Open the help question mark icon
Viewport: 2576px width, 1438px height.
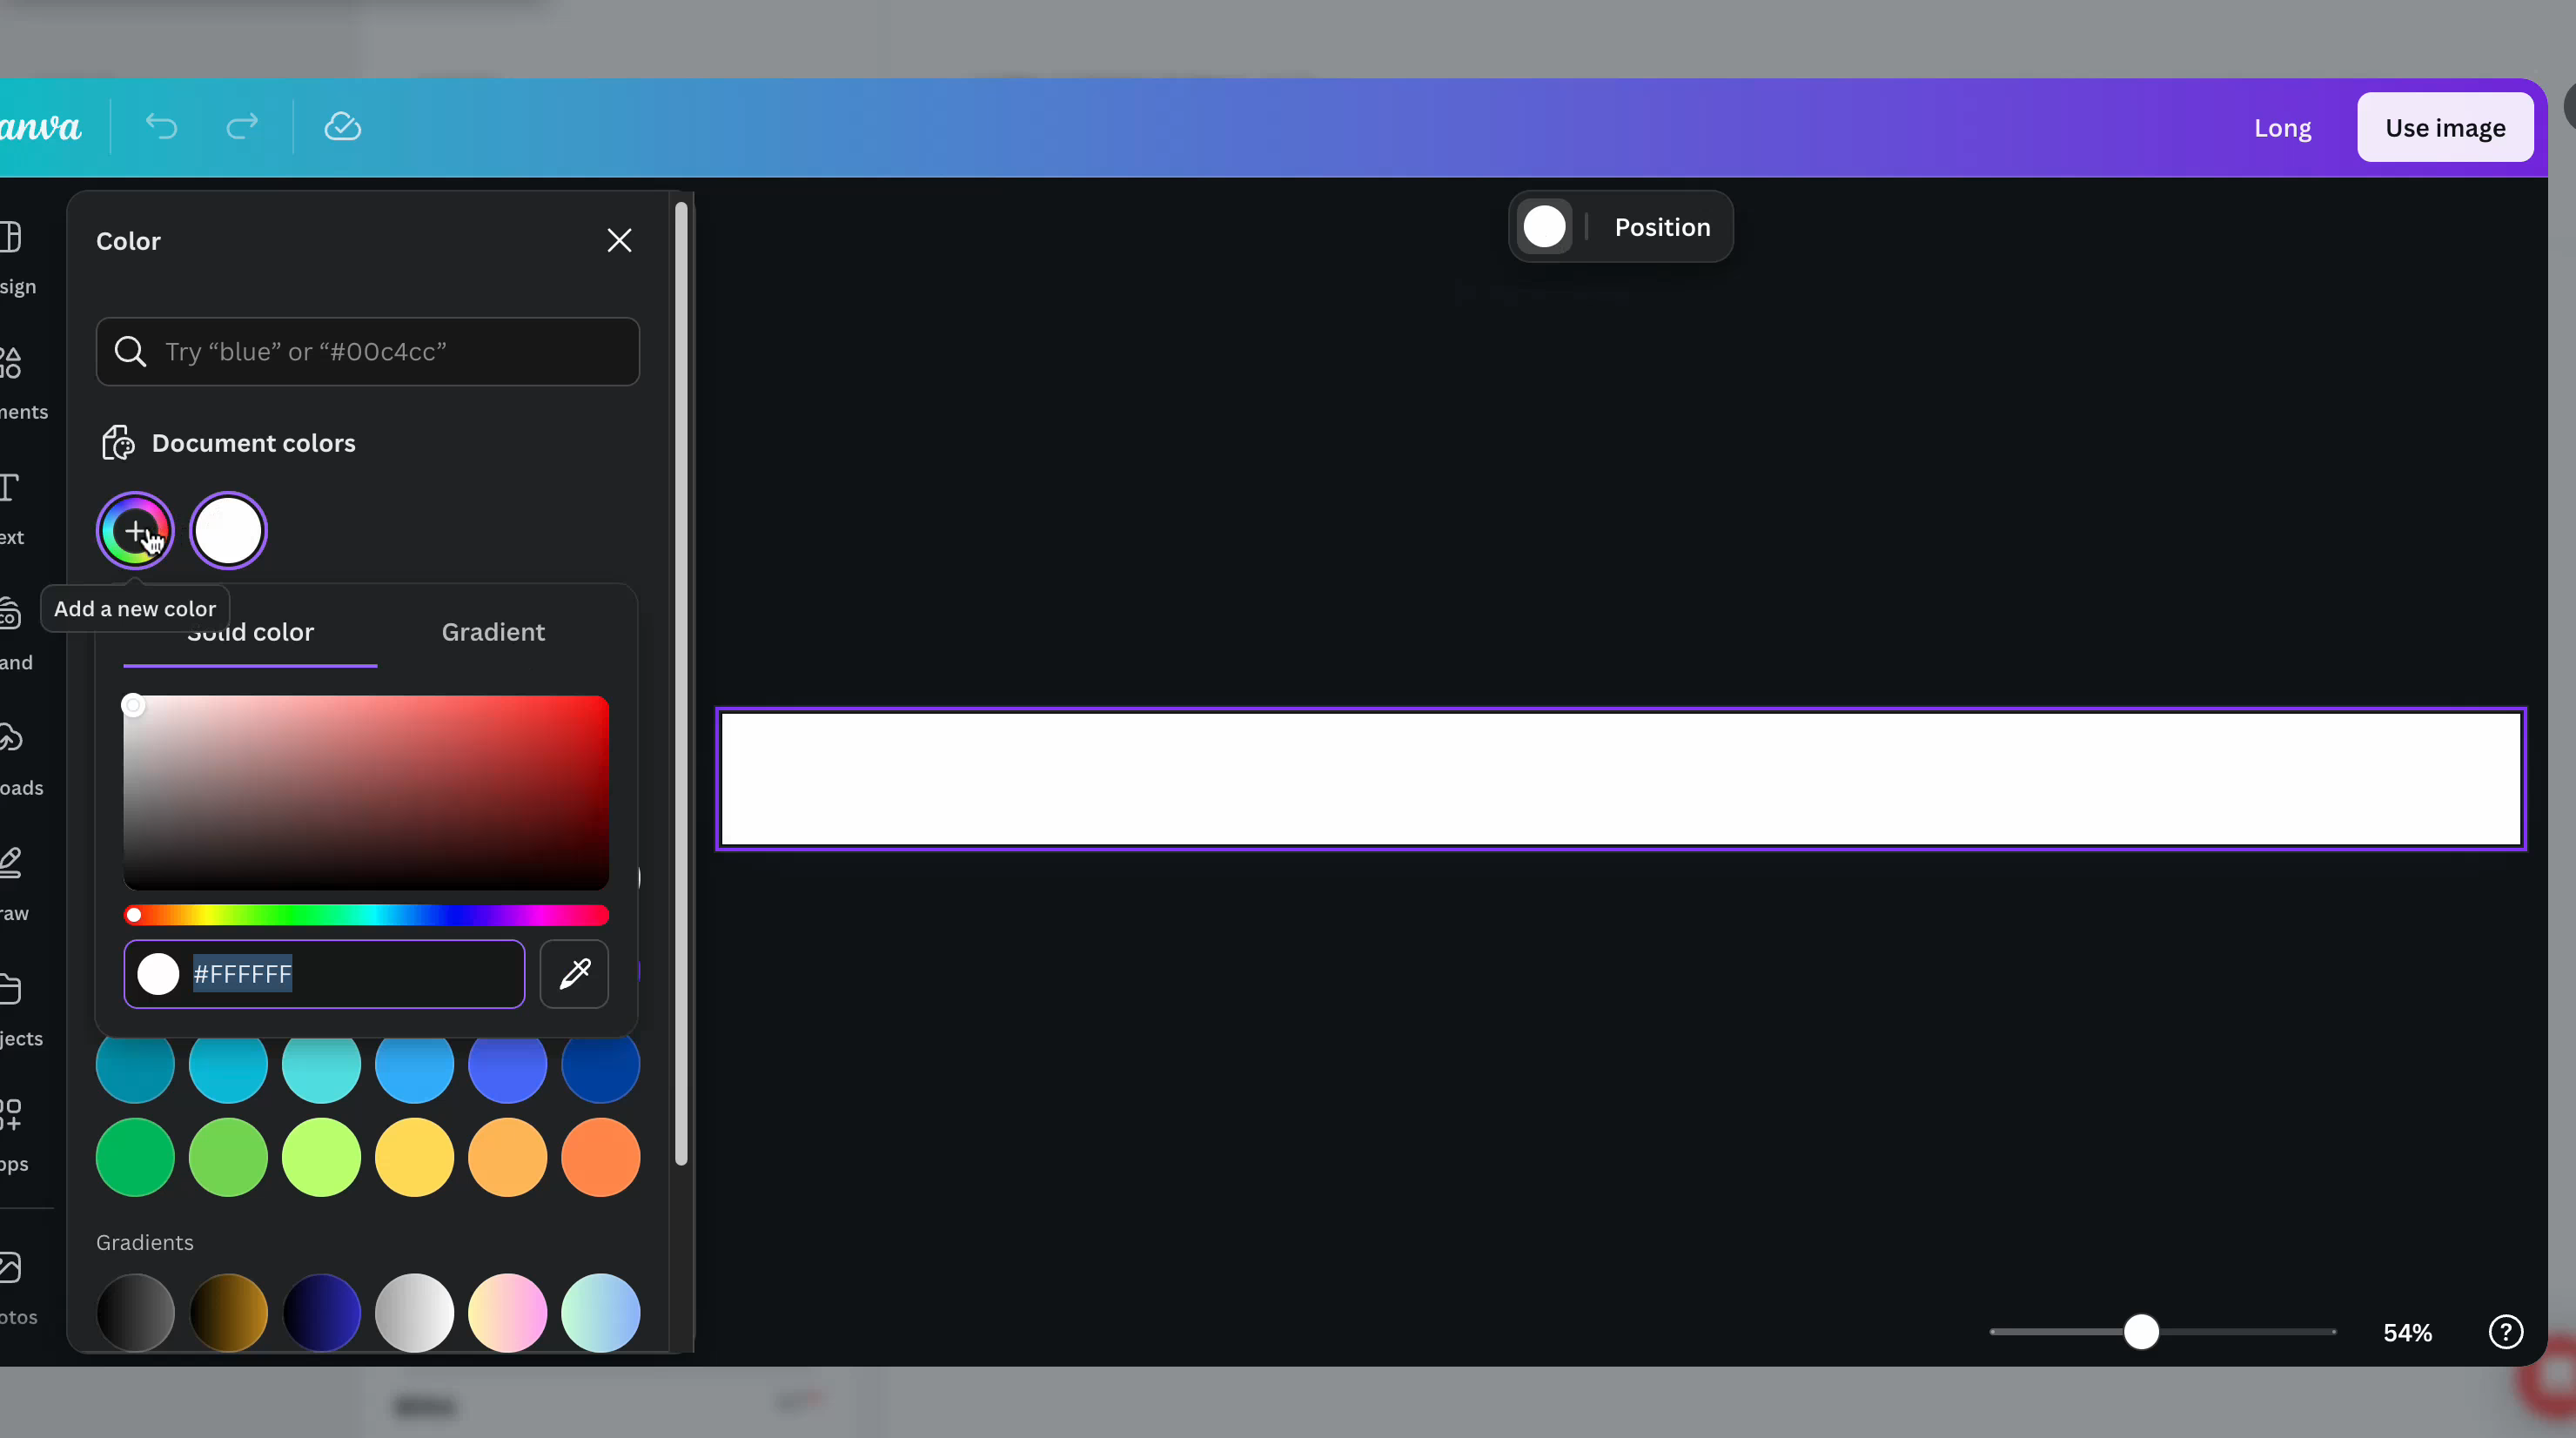[2505, 1332]
